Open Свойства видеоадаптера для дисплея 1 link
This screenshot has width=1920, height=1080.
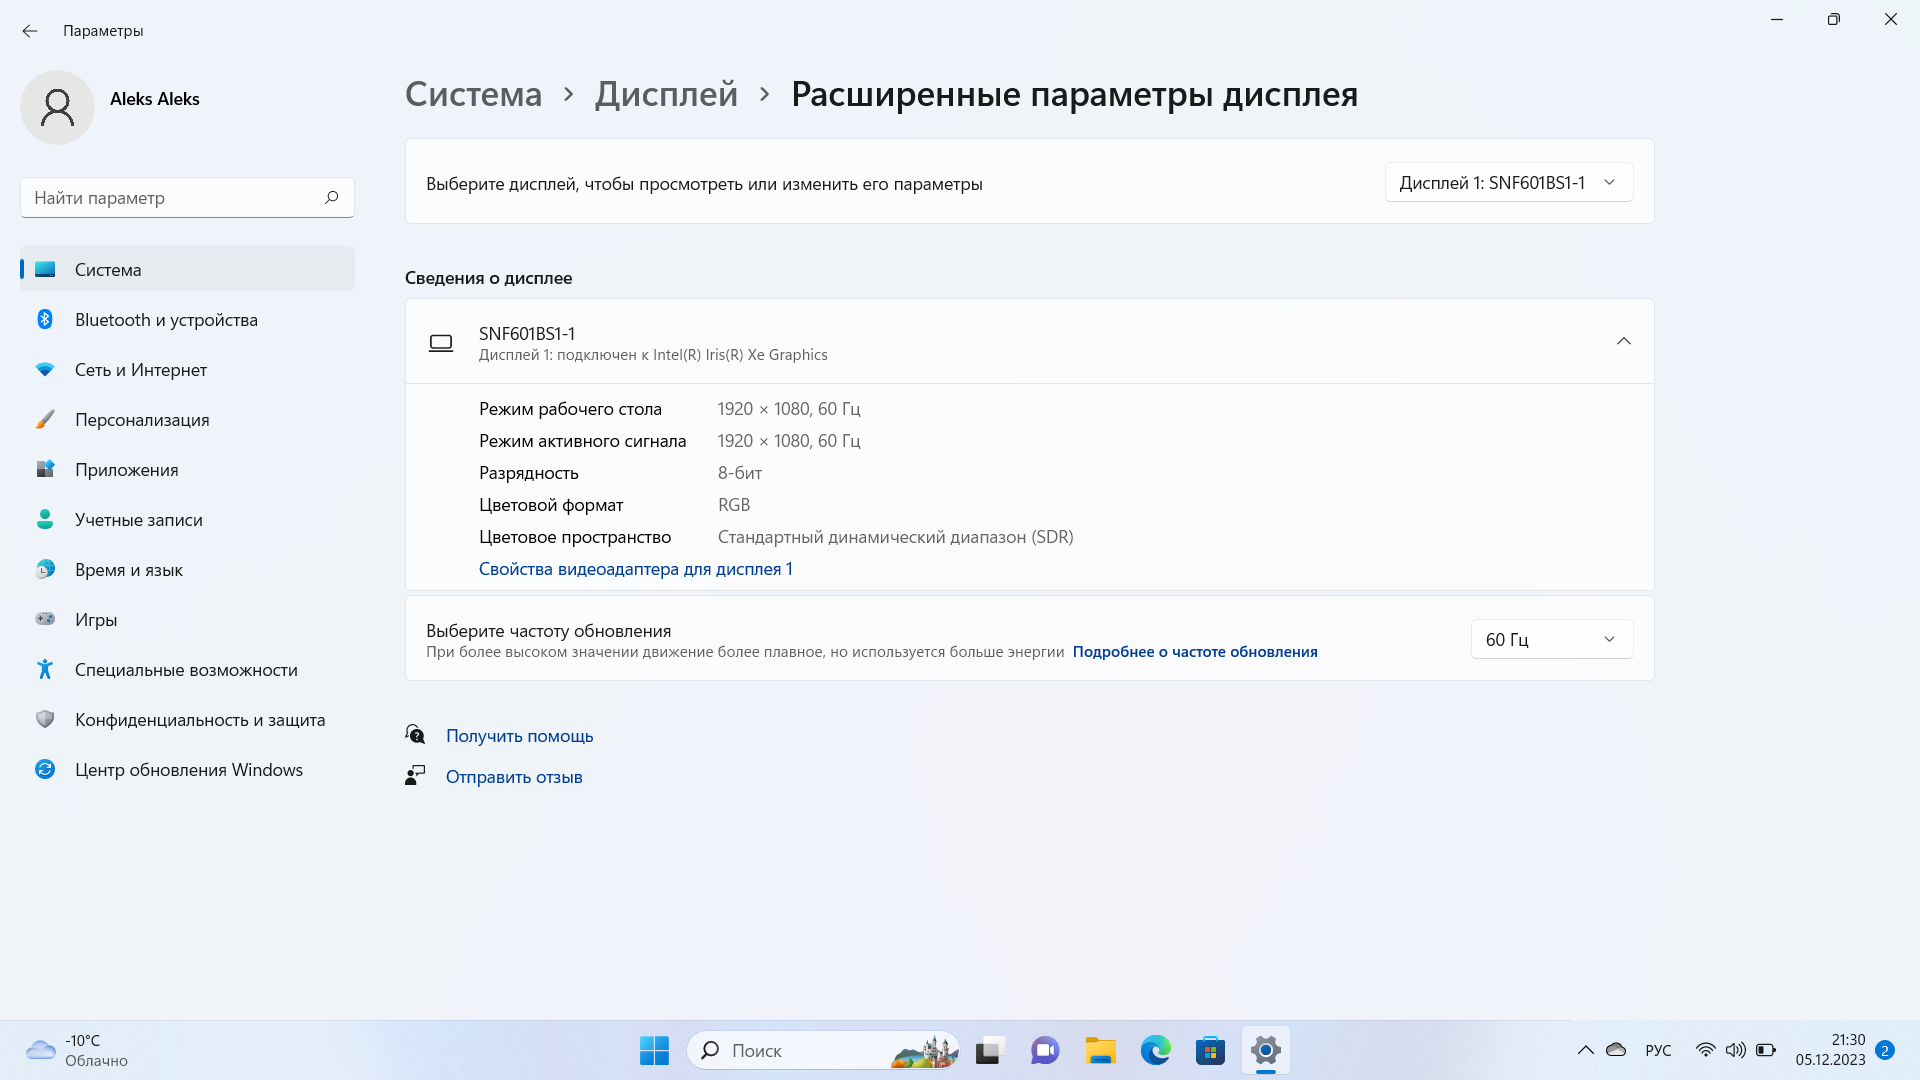pyautogui.click(x=635, y=569)
